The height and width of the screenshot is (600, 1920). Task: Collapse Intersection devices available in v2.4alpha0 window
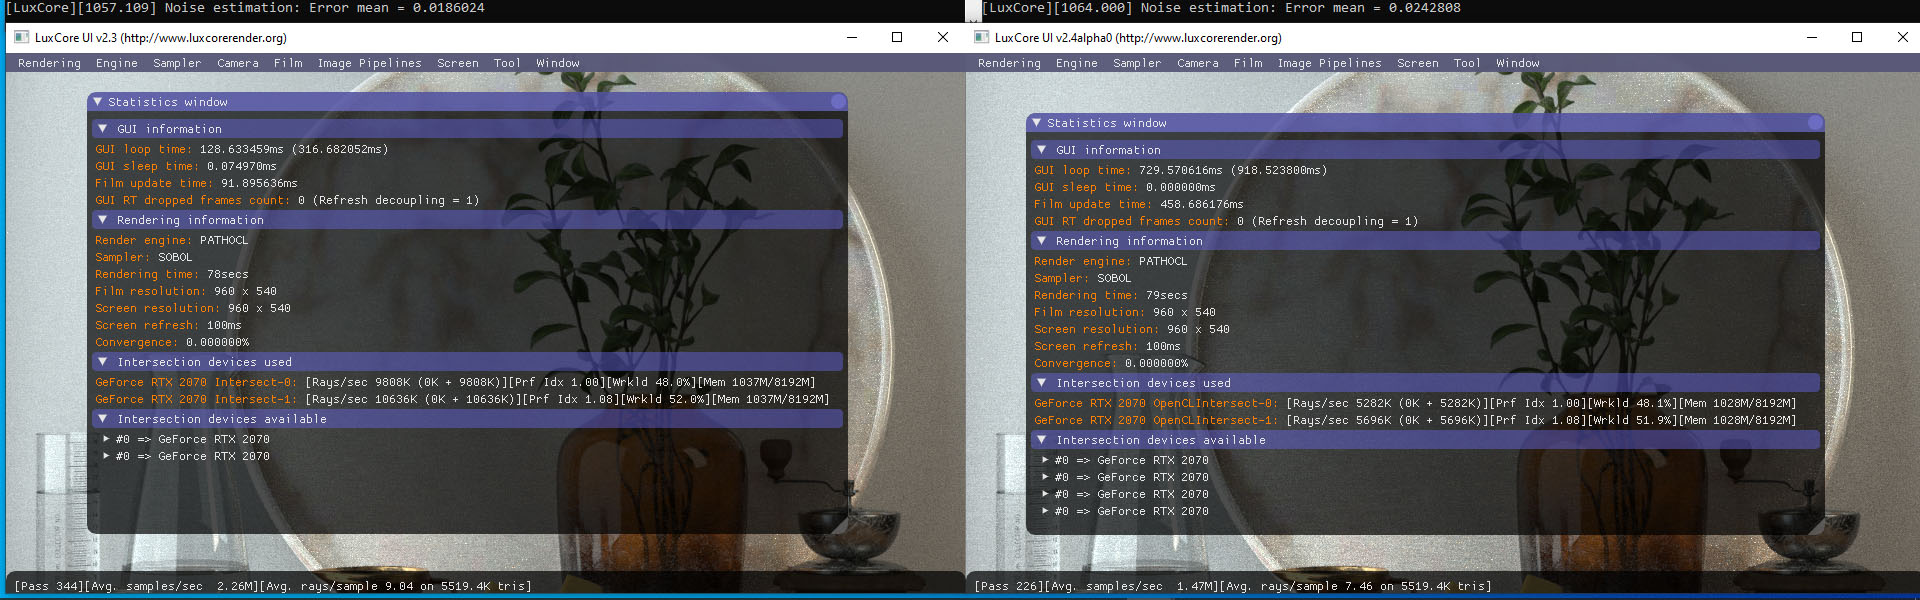pyautogui.click(x=1042, y=440)
